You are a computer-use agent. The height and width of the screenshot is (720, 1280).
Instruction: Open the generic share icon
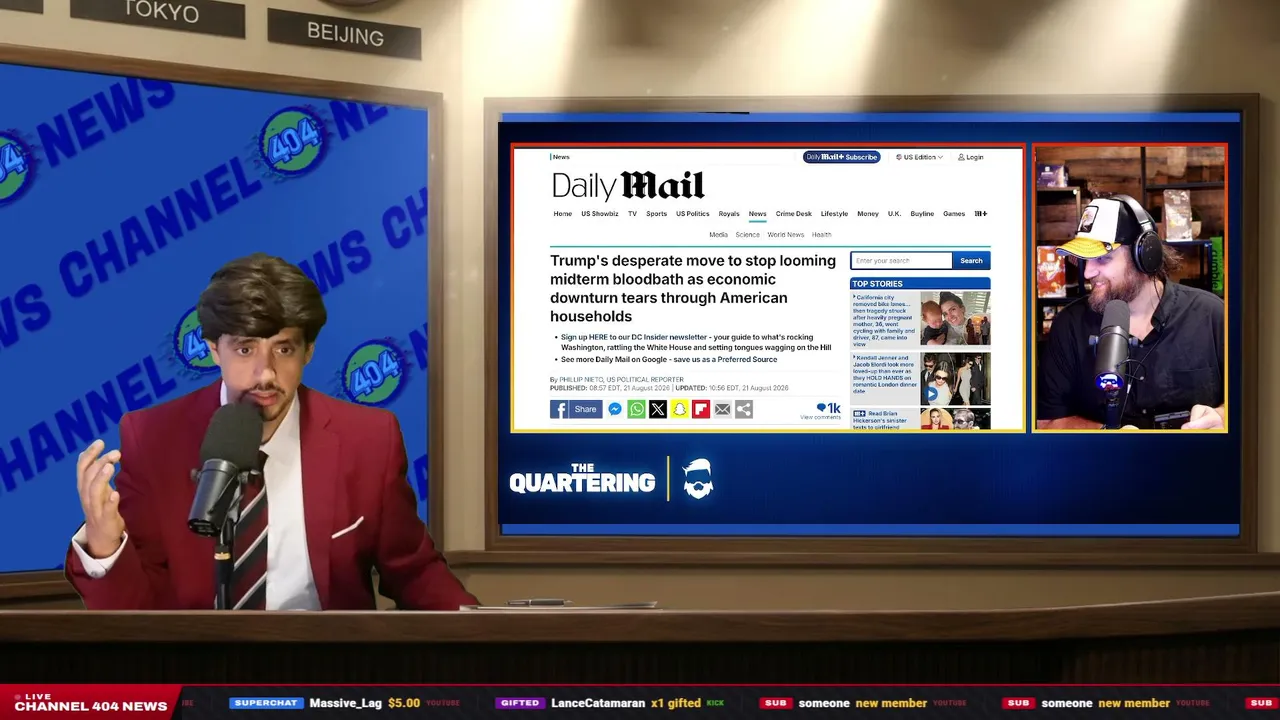(744, 409)
